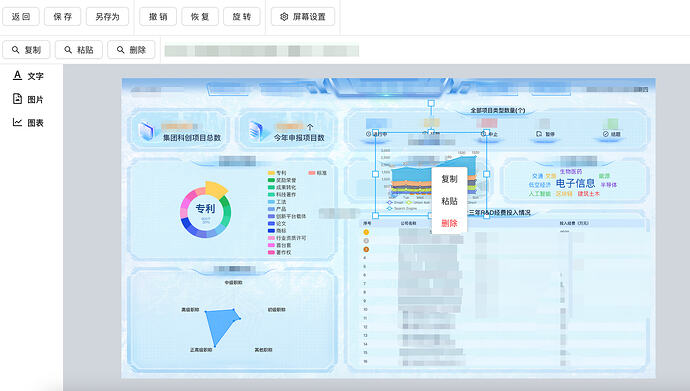
Task: Click the 正高级职称 radar label
Action: [201, 350]
